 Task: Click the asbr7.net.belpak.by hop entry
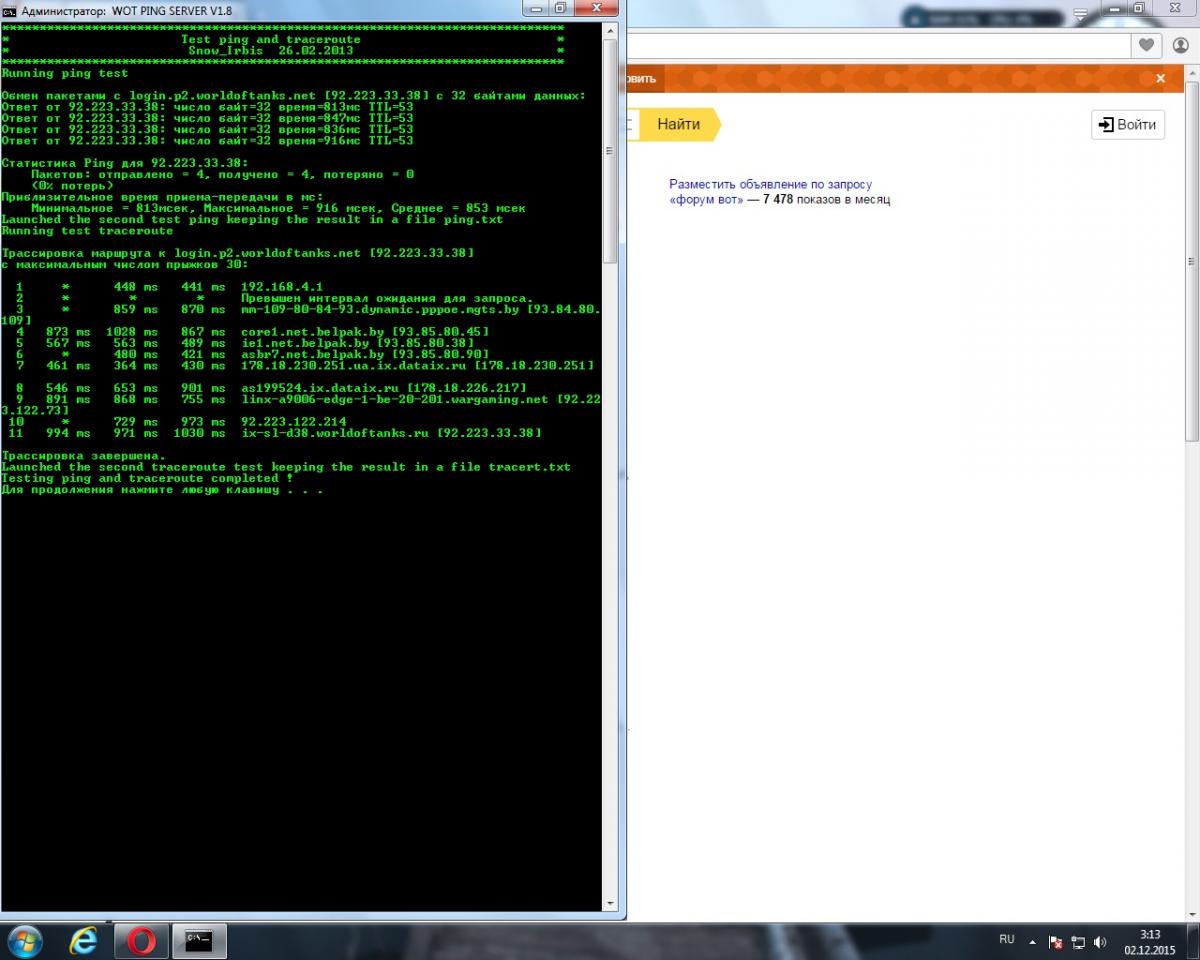point(365,354)
